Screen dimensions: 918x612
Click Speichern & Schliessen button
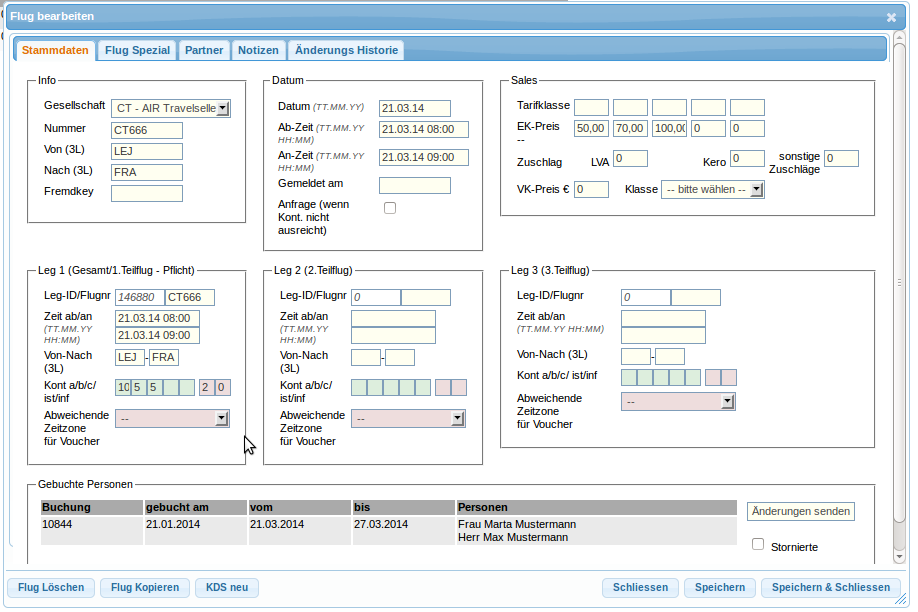[830, 587]
